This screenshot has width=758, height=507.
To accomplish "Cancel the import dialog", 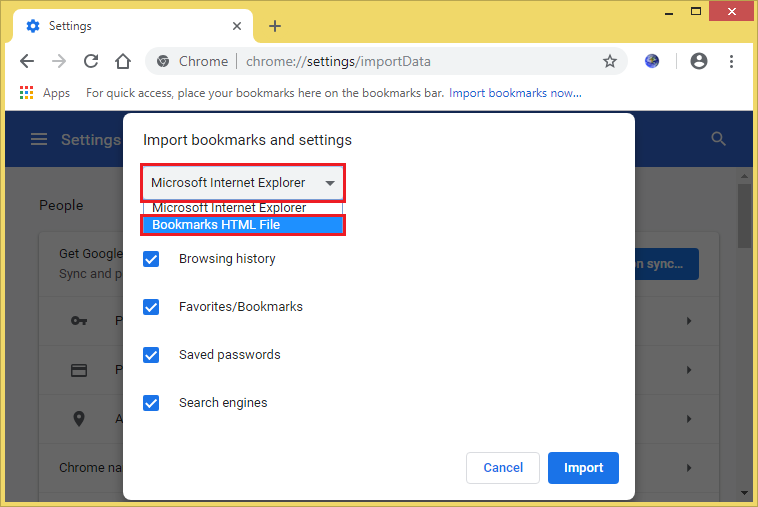I will pos(503,468).
